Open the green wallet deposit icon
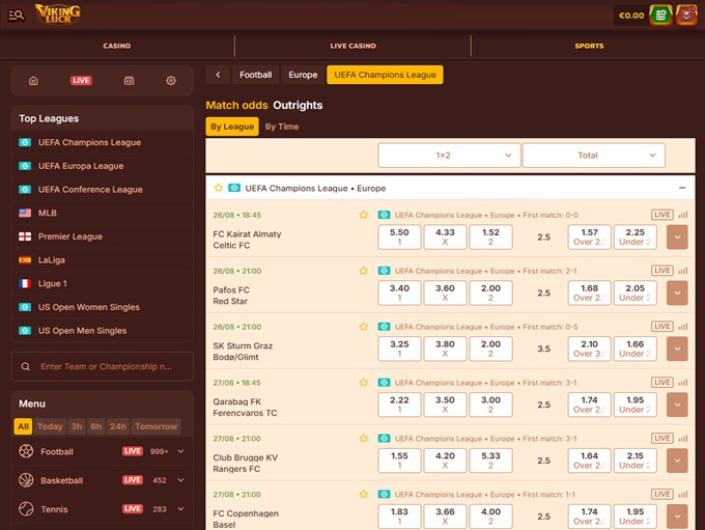This screenshot has width=705, height=530. 660,15
